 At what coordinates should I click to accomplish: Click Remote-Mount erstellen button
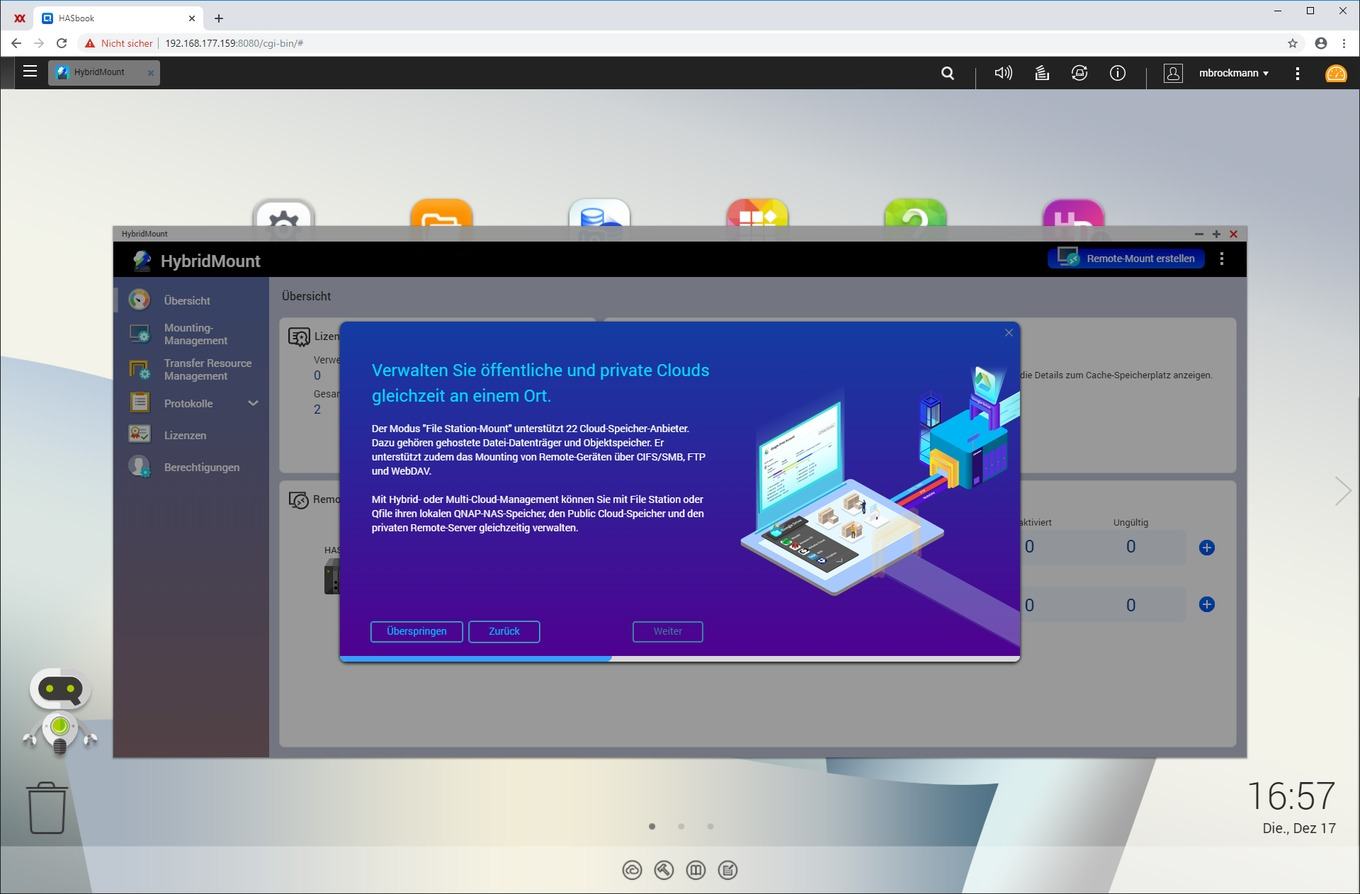1126,258
